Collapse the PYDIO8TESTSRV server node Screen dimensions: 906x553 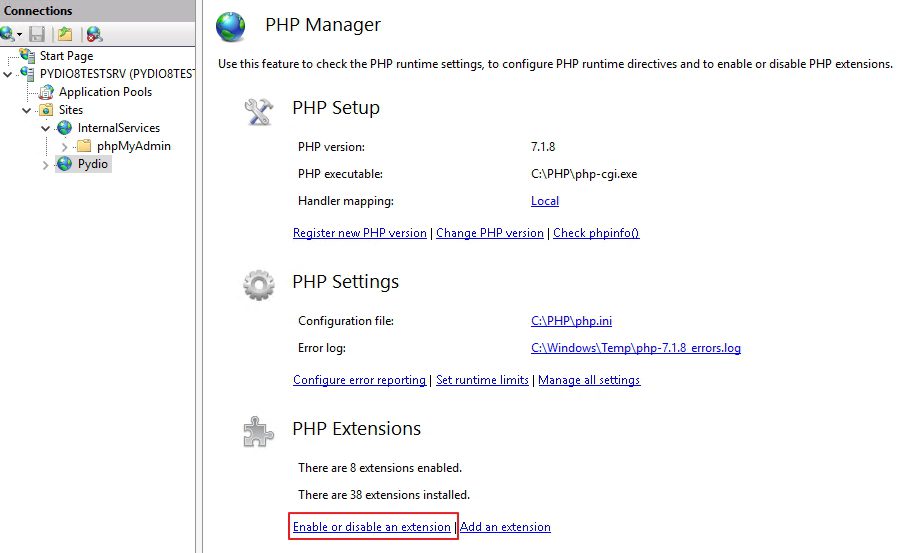[x=8, y=75]
